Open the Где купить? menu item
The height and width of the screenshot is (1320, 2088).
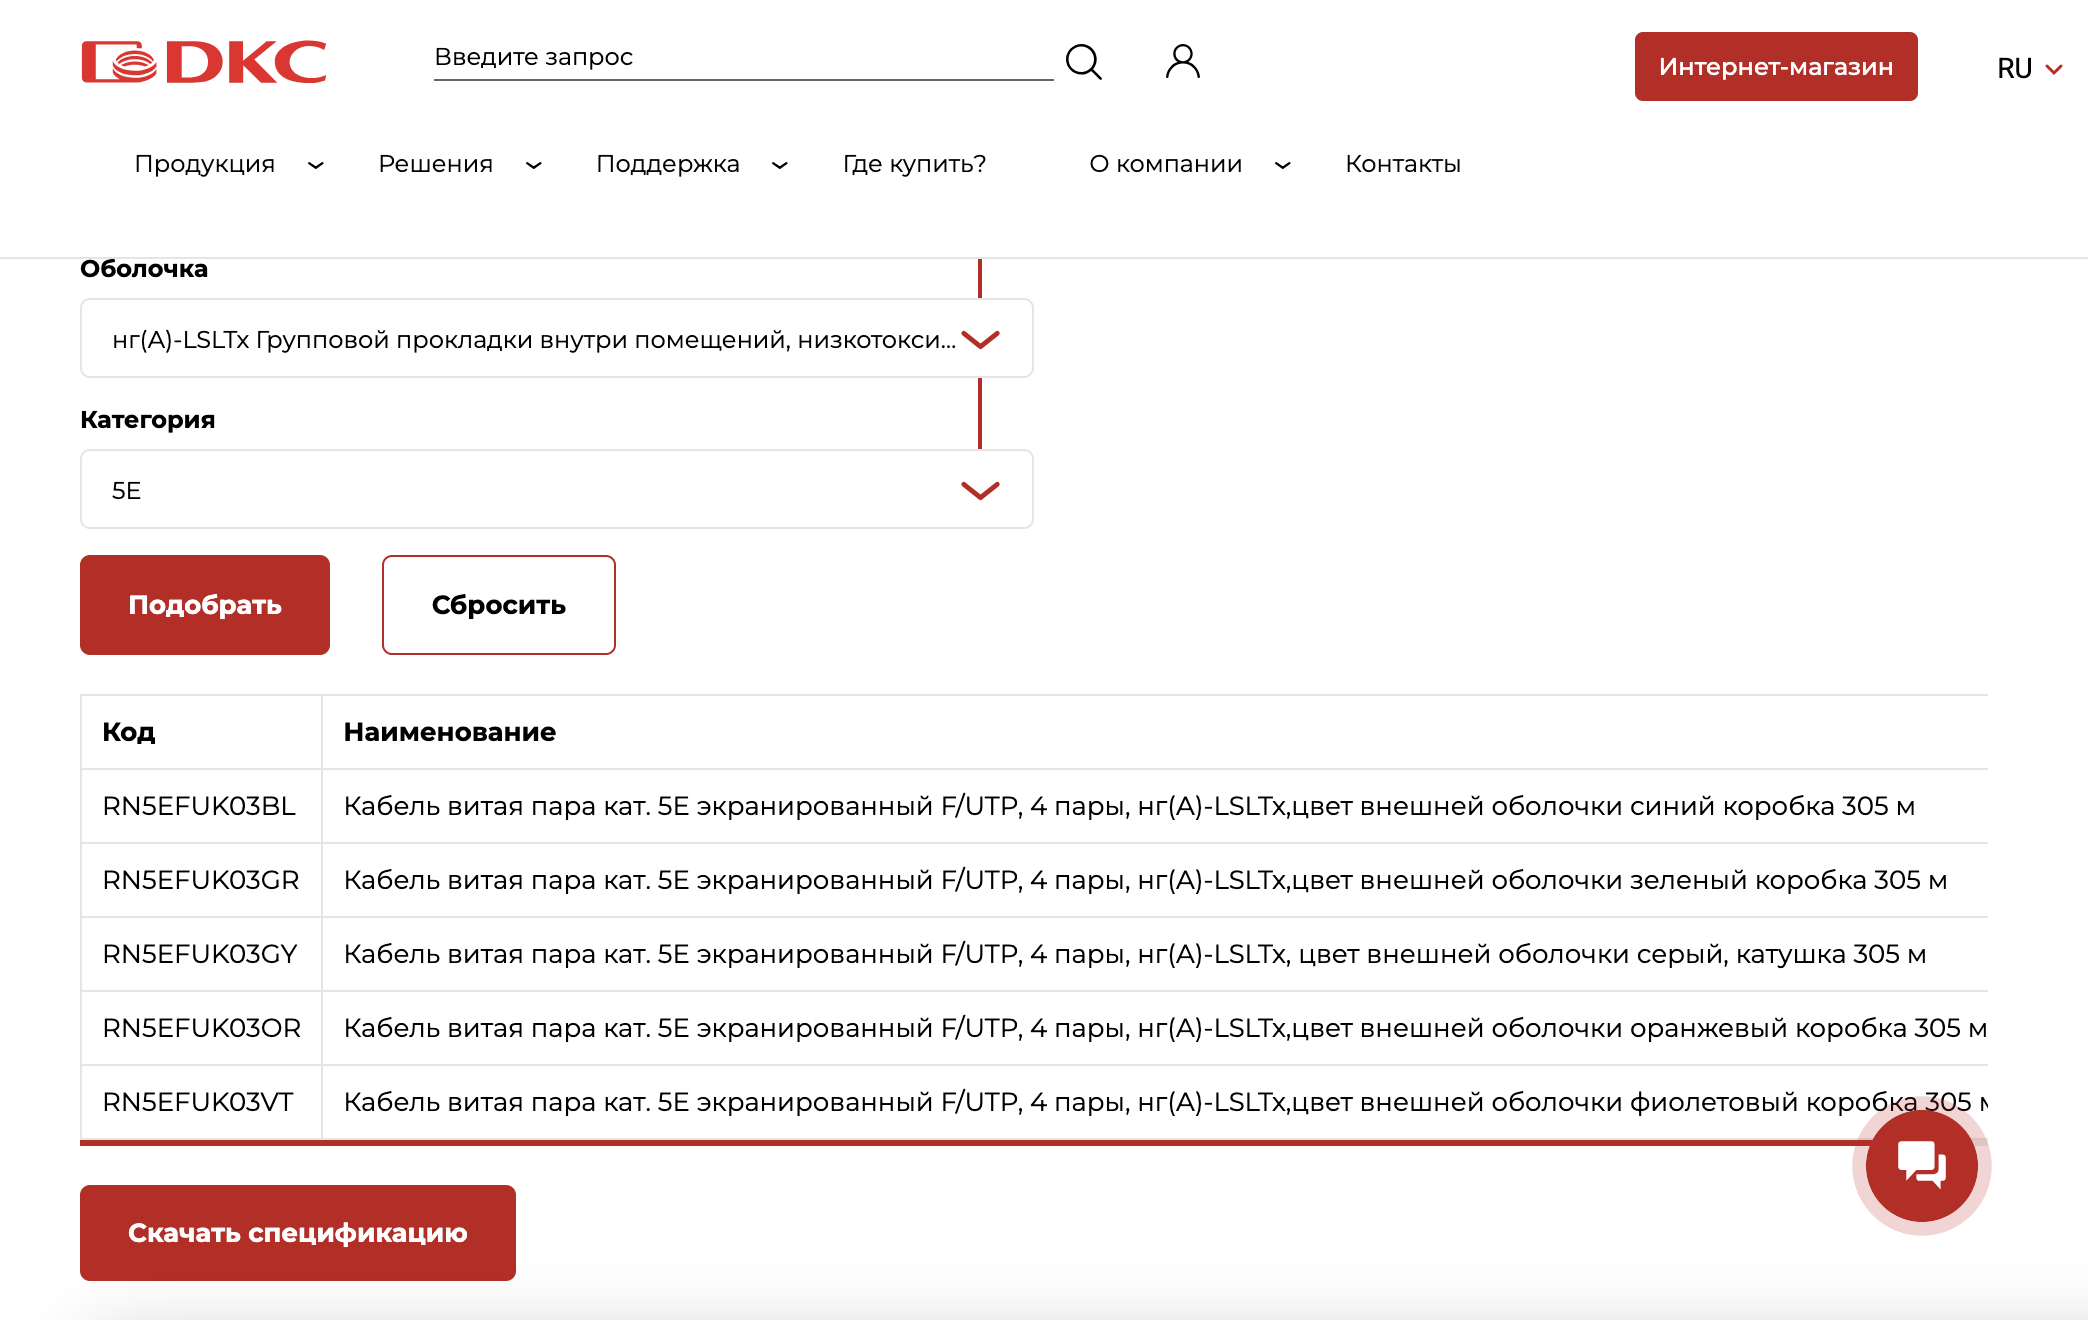tap(914, 164)
